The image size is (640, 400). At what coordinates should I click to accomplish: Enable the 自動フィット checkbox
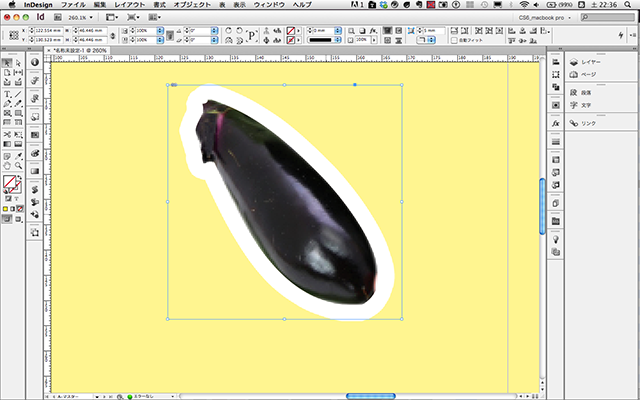point(452,41)
